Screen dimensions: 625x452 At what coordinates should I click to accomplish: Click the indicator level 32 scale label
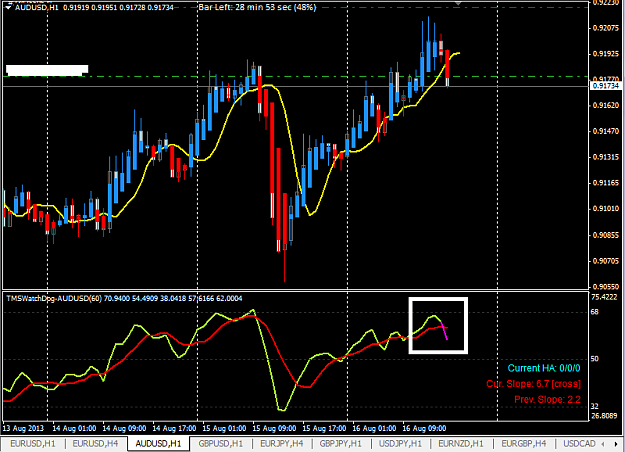pos(594,406)
